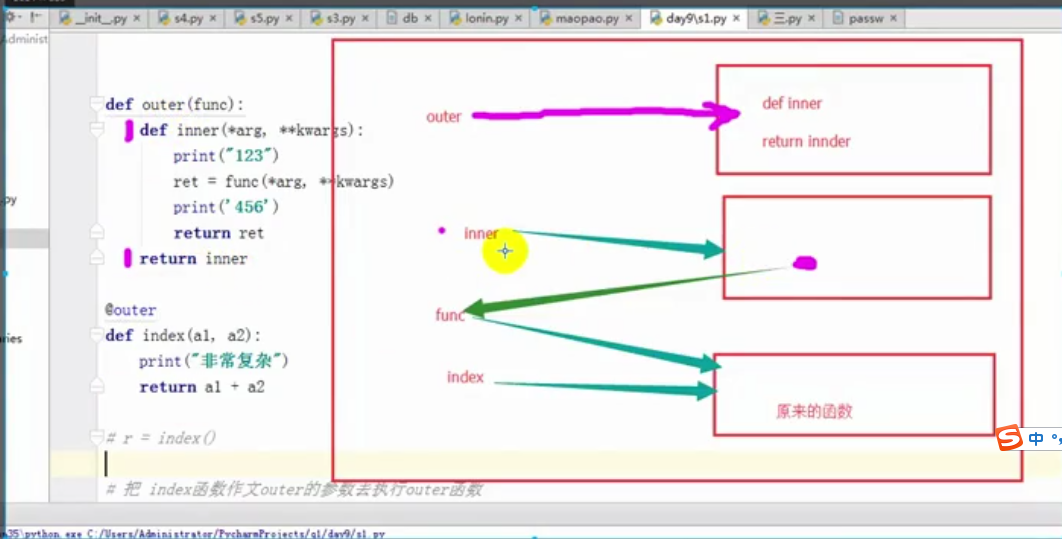Click fold end marker at return inner
This screenshot has height=539, width=1062.
tap(96, 257)
